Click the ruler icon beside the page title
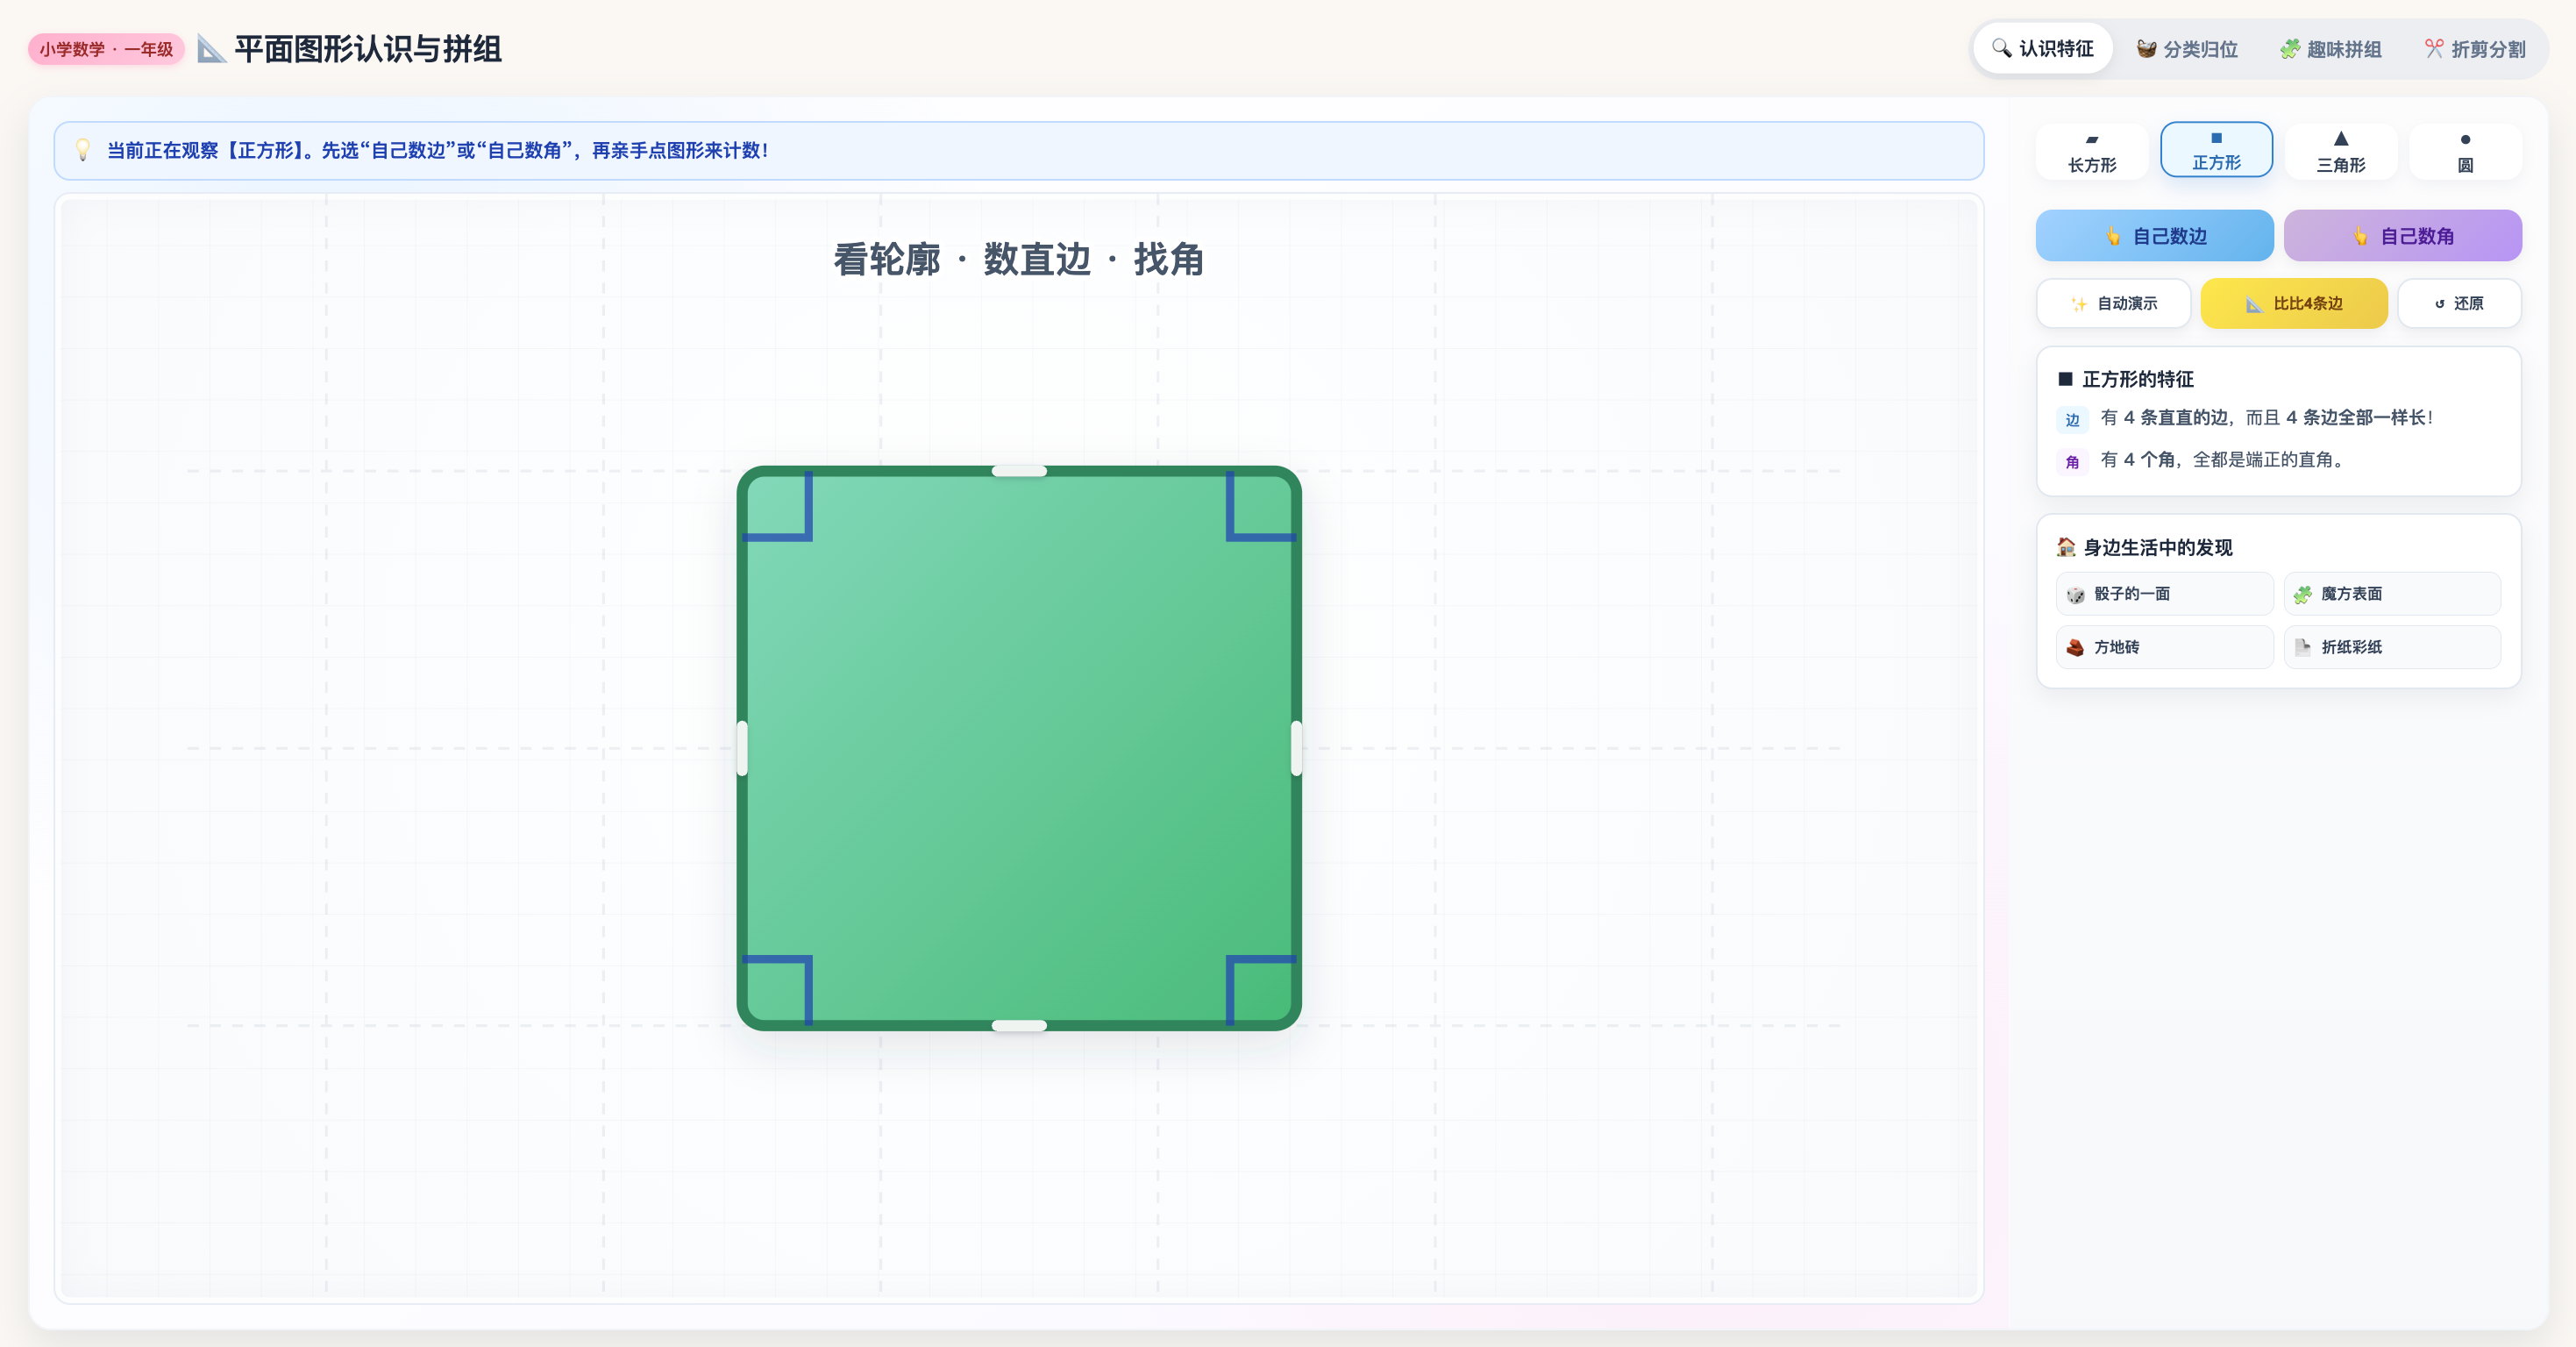The image size is (2576, 1347). (211, 48)
